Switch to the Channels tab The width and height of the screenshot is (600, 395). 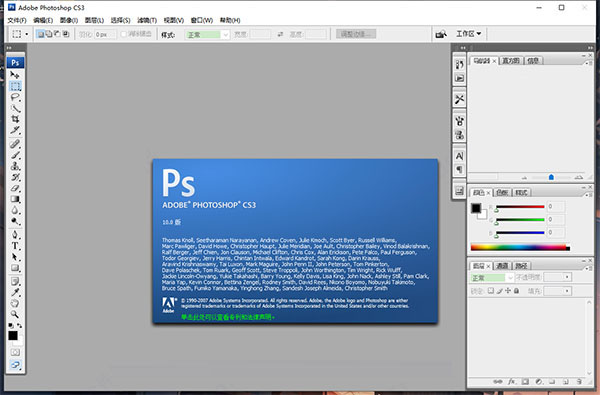coord(502,266)
